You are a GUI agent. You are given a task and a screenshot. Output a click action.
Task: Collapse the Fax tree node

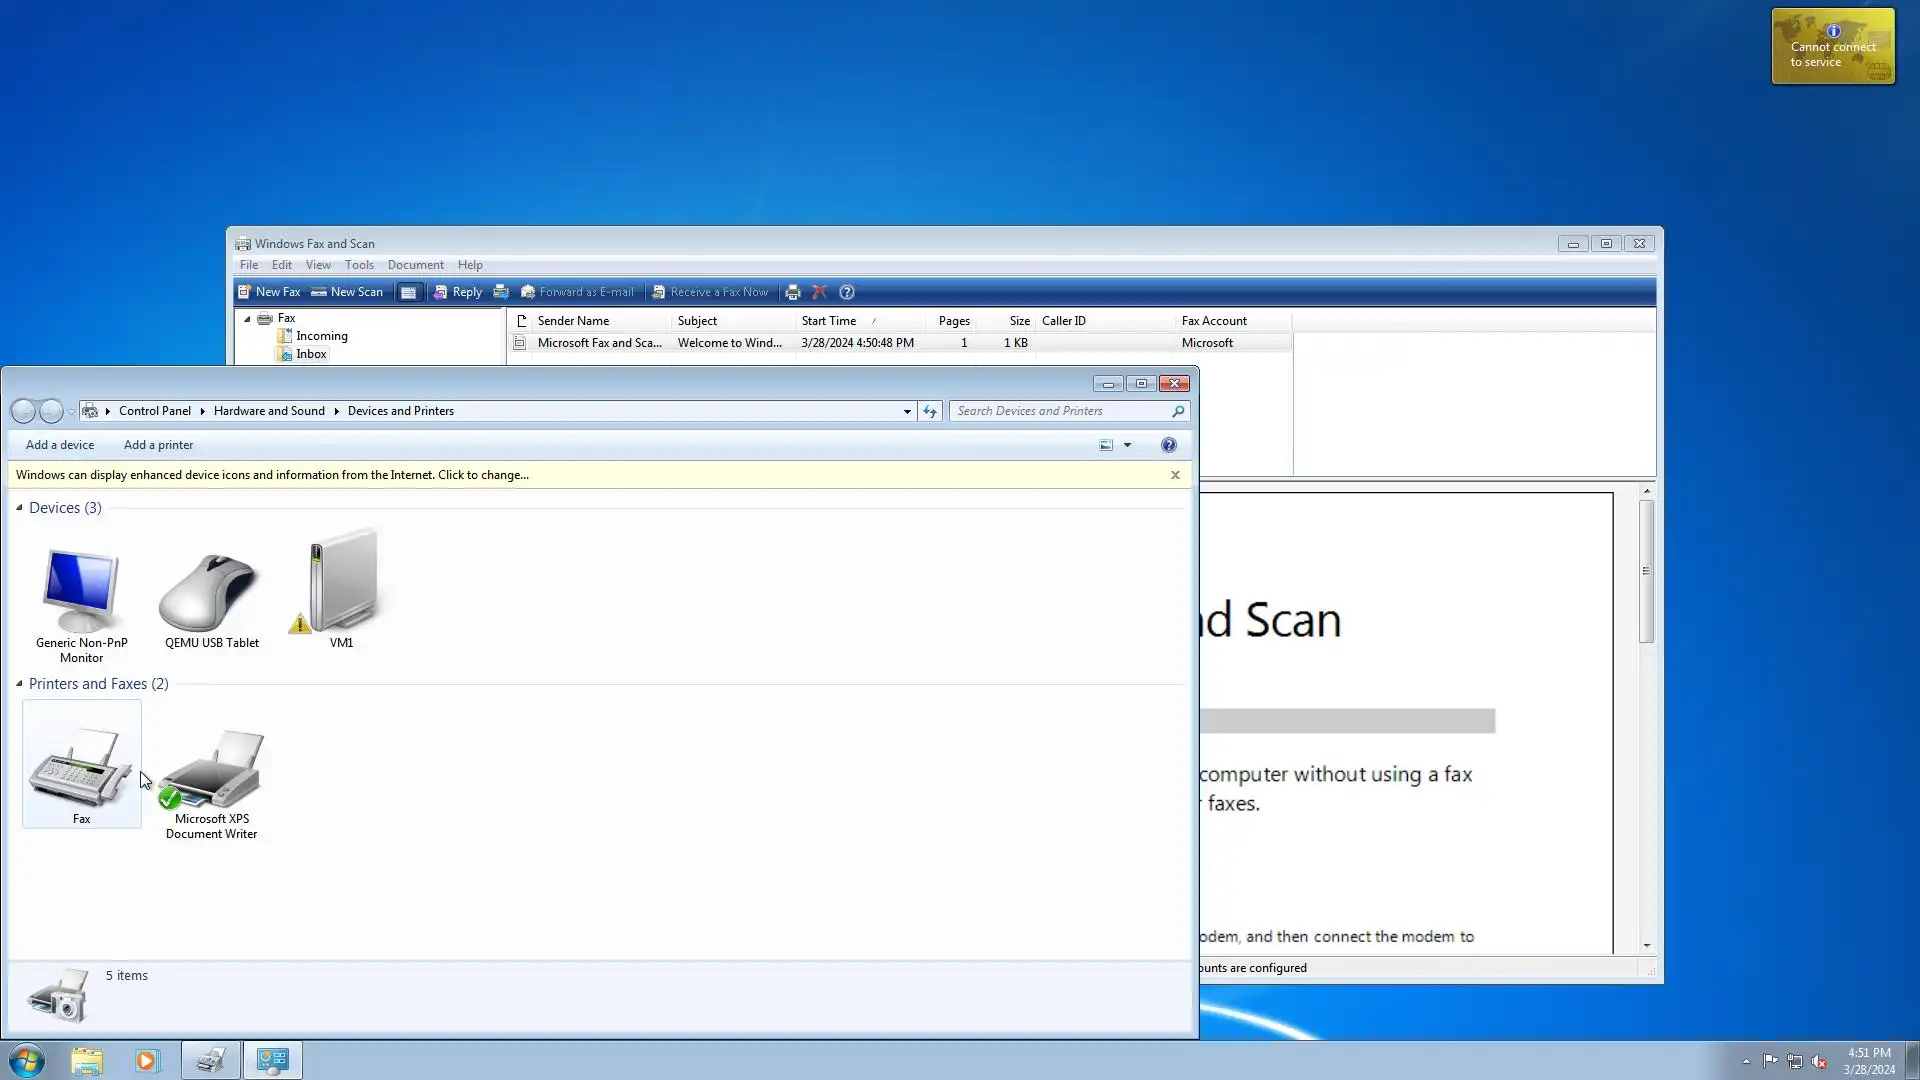(247, 319)
